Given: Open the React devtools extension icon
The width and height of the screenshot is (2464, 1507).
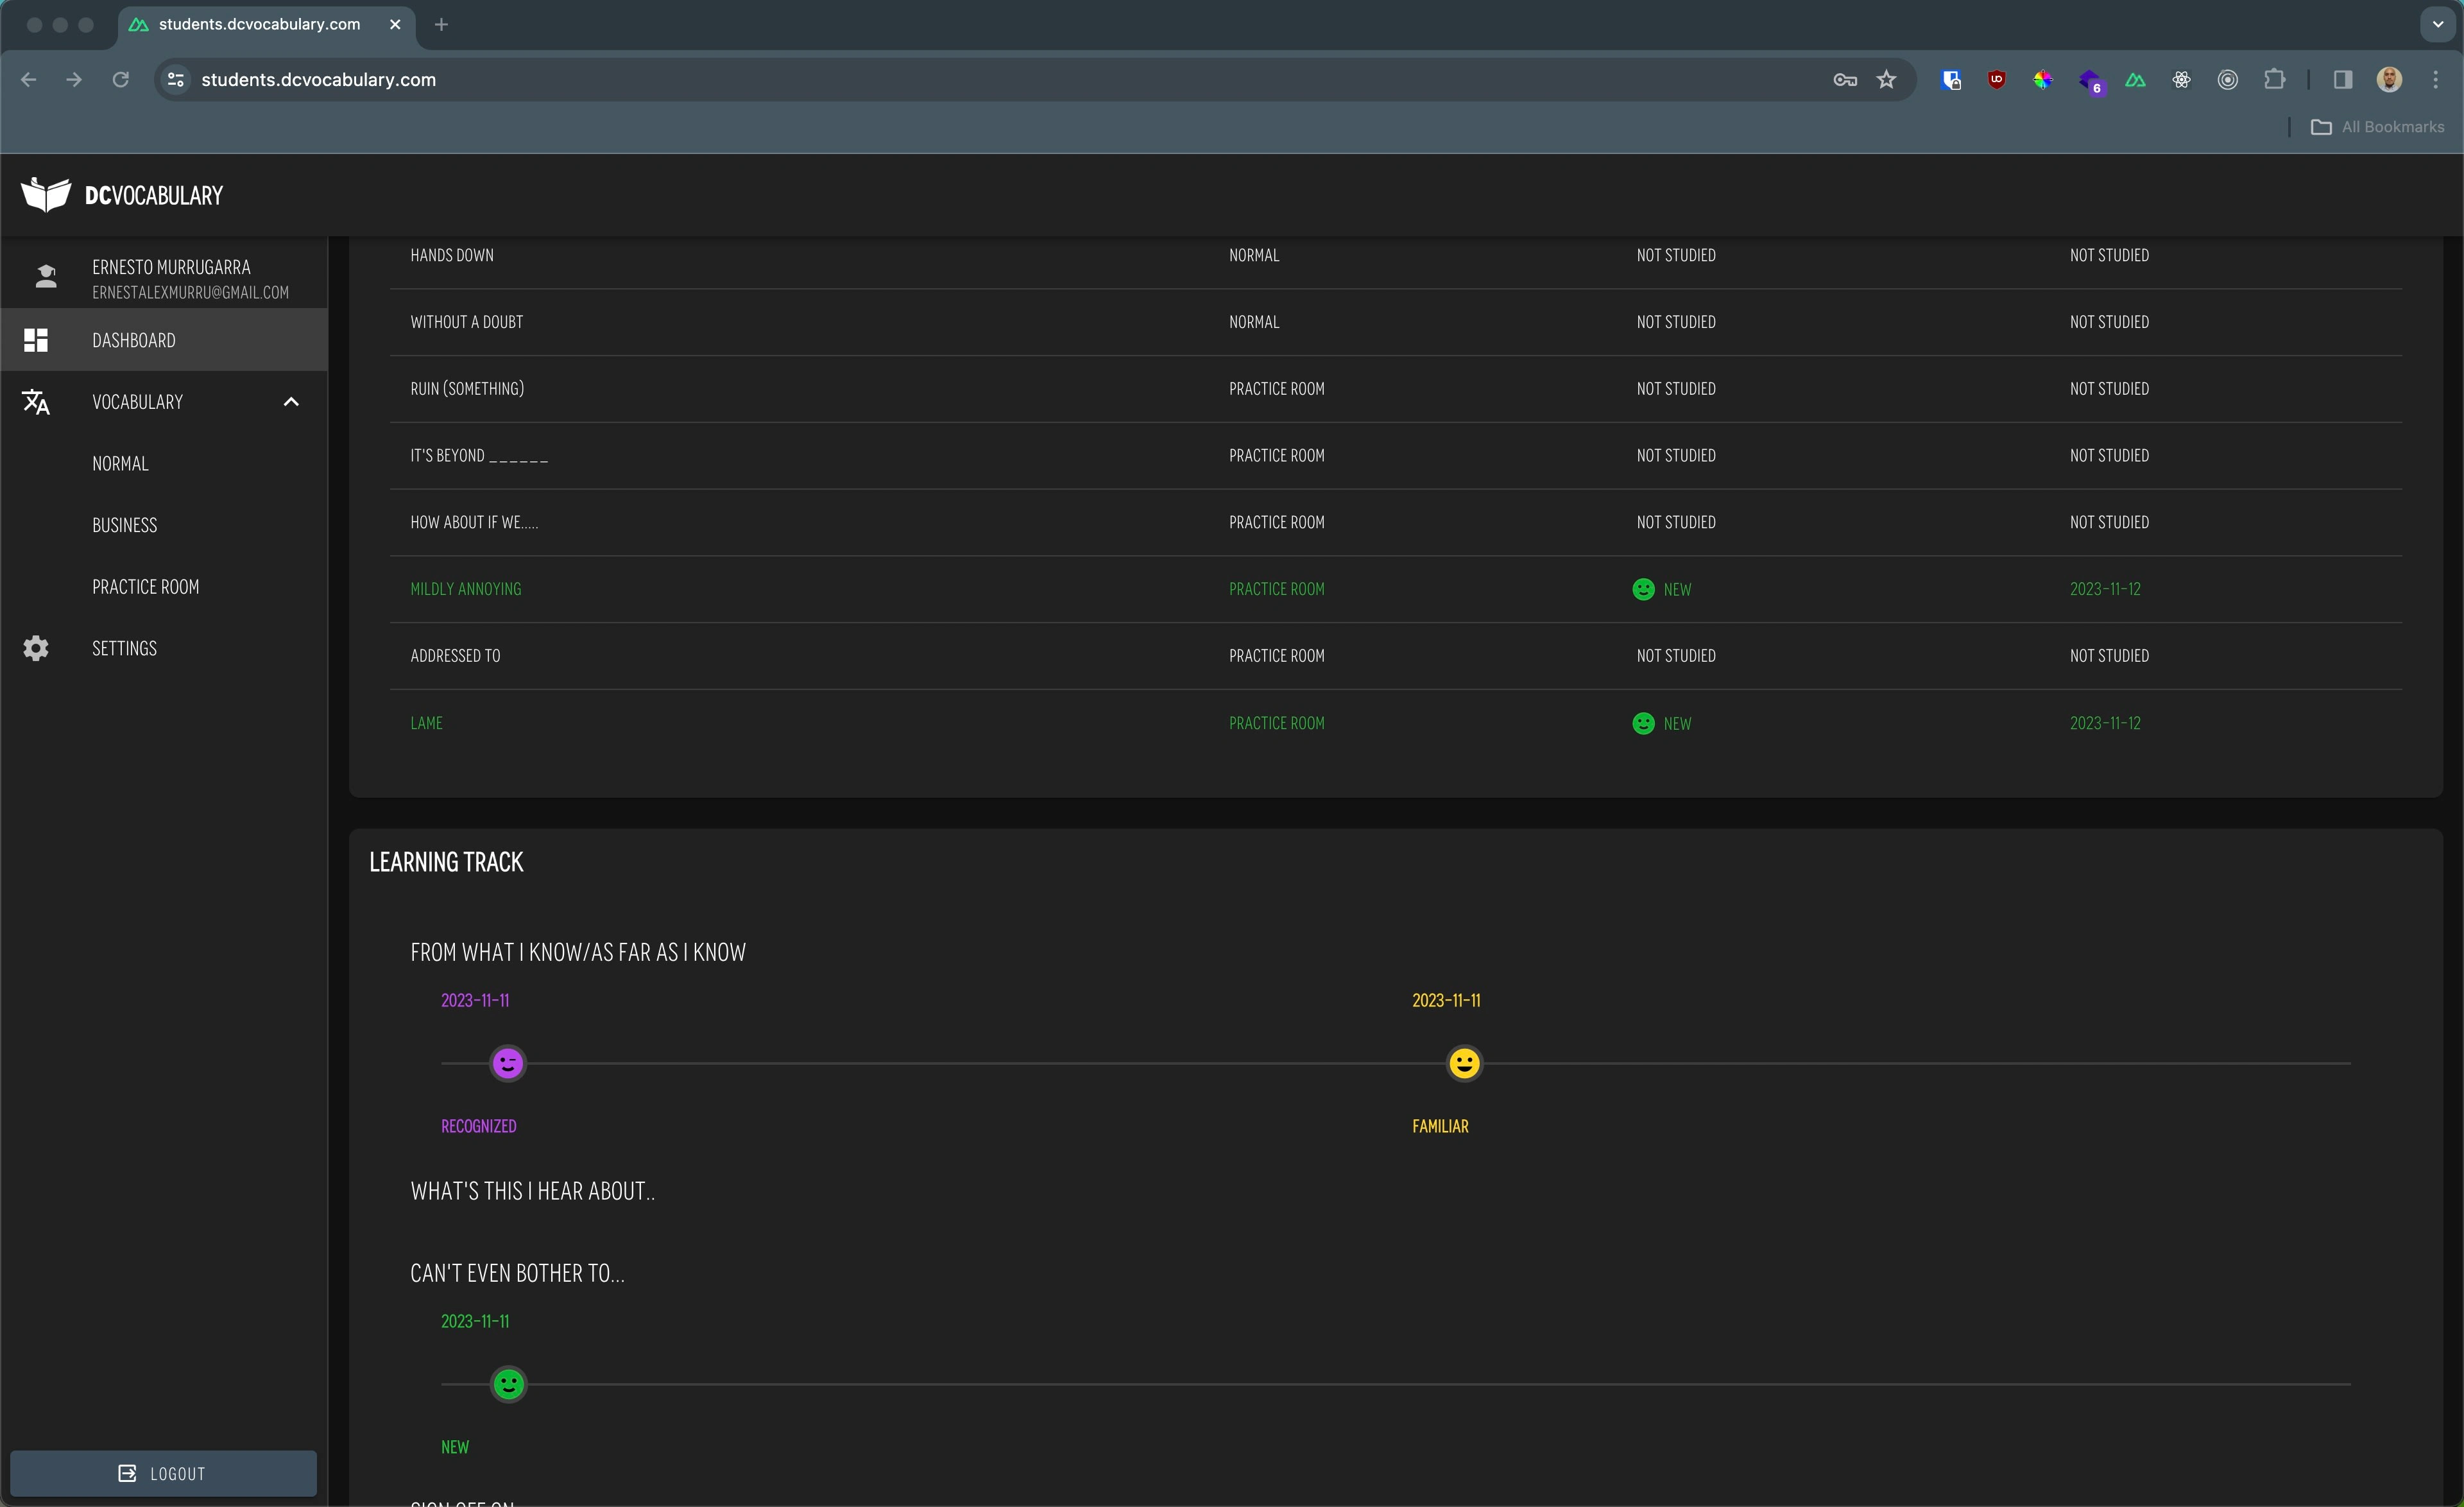Looking at the screenshot, I should 2181,80.
